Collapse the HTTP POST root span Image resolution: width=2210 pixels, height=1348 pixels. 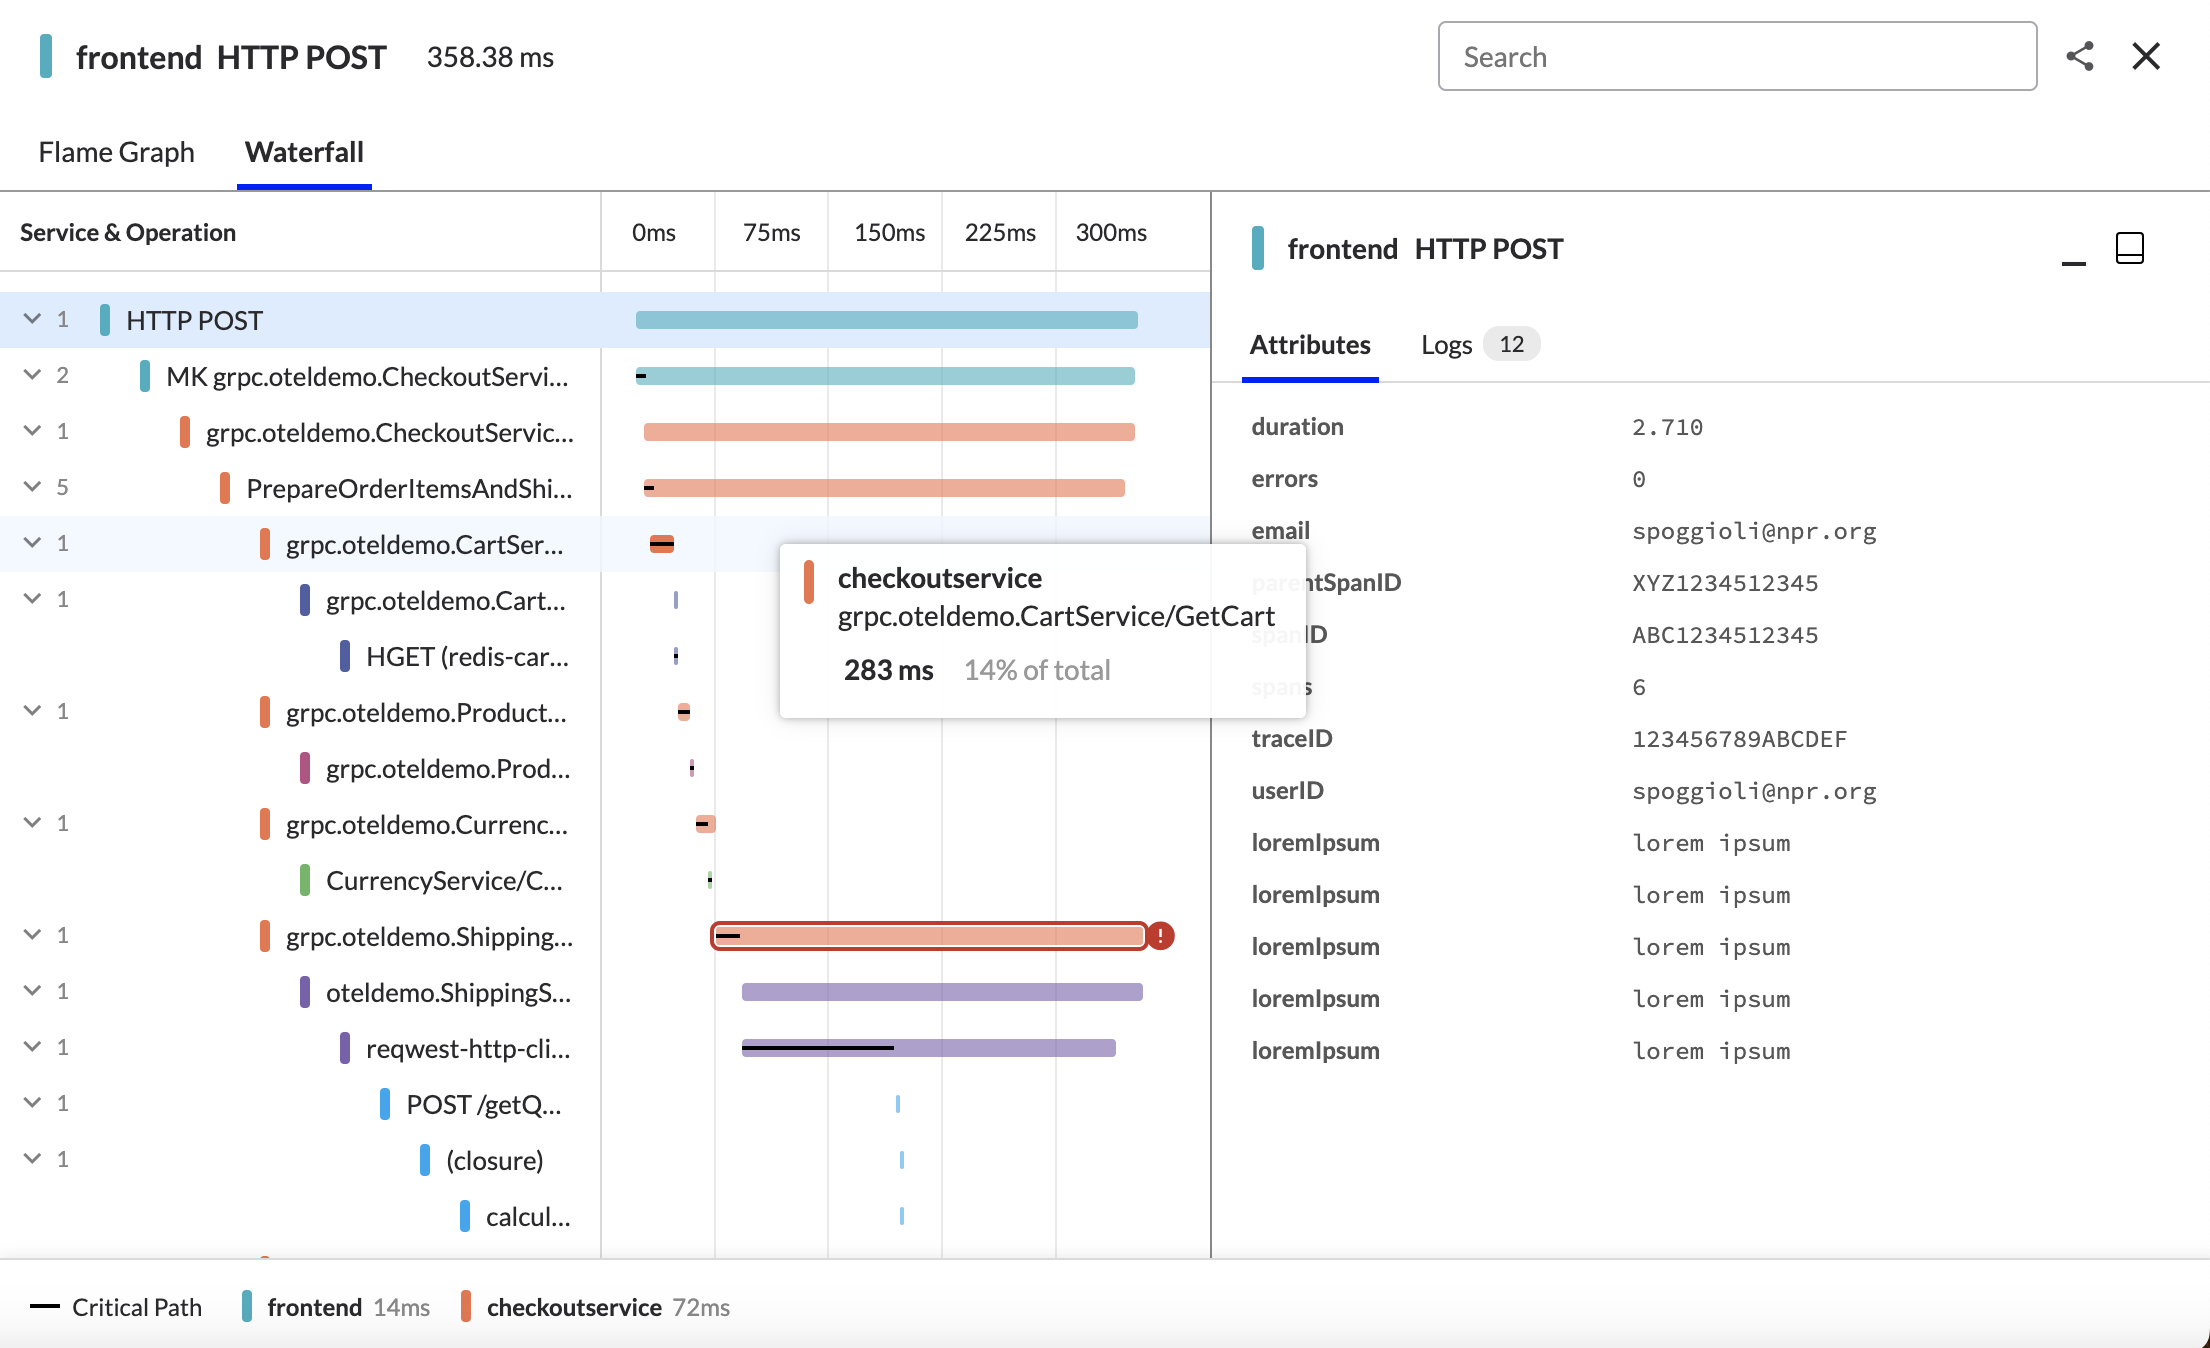(32, 319)
